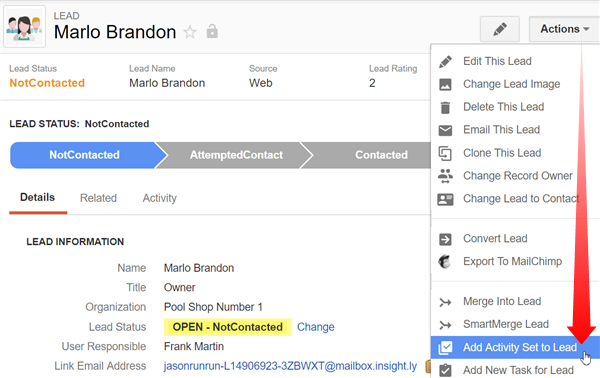The image size is (600, 378).
Task: Click the envelope icon for Email This Lead
Action: (x=445, y=130)
